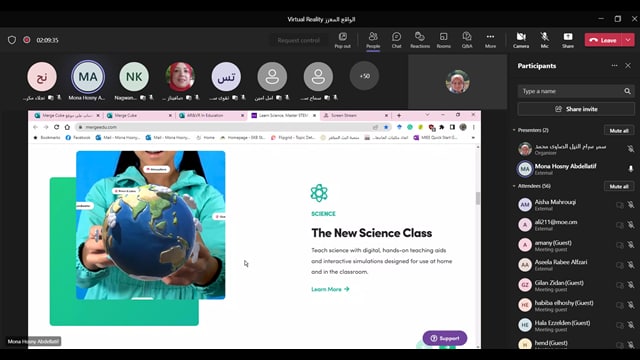Switch to the first Merge Cube tab with Arabic title
Viewport: 640px width, 360px height.
point(67,116)
